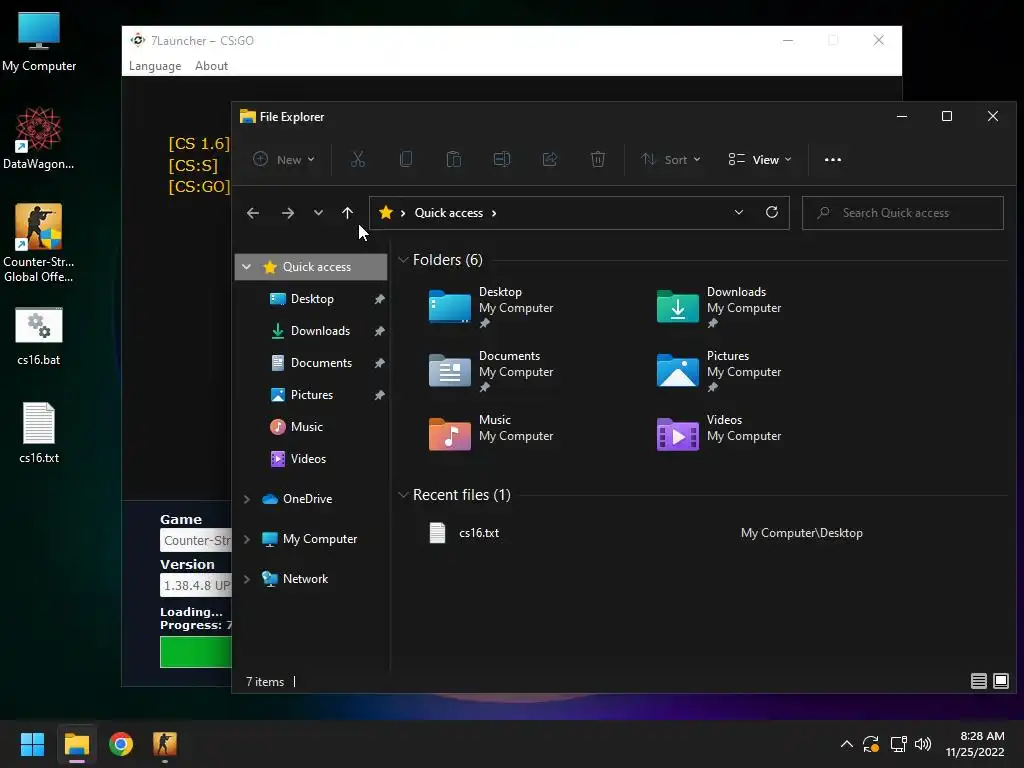Open Language menu in 7Launcher

(x=155, y=66)
